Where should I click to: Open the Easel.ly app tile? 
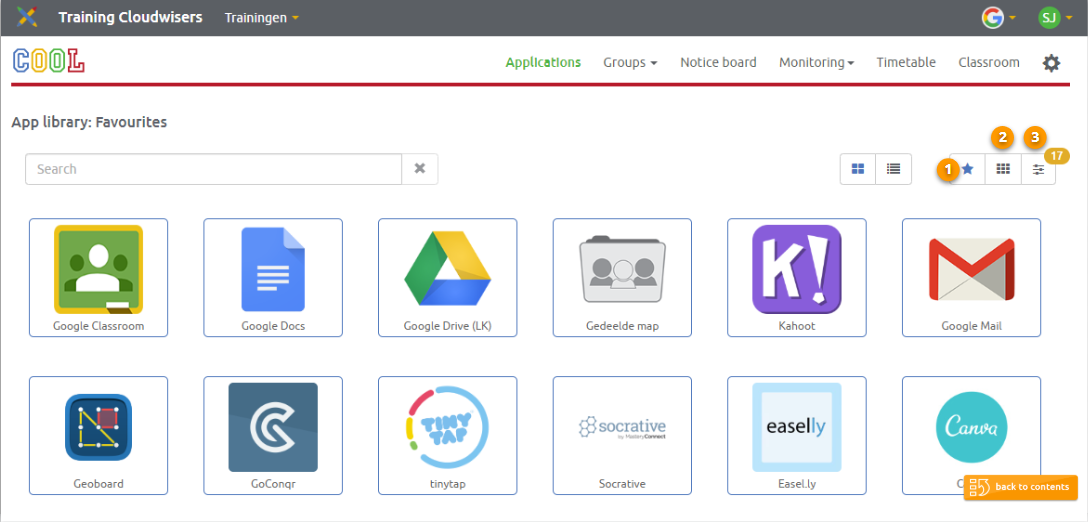pyautogui.click(x=797, y=435)
